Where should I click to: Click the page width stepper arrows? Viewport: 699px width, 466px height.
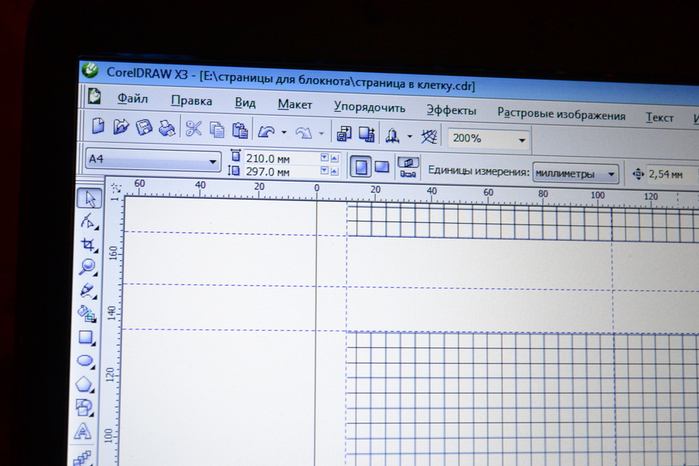click(330, 158)
